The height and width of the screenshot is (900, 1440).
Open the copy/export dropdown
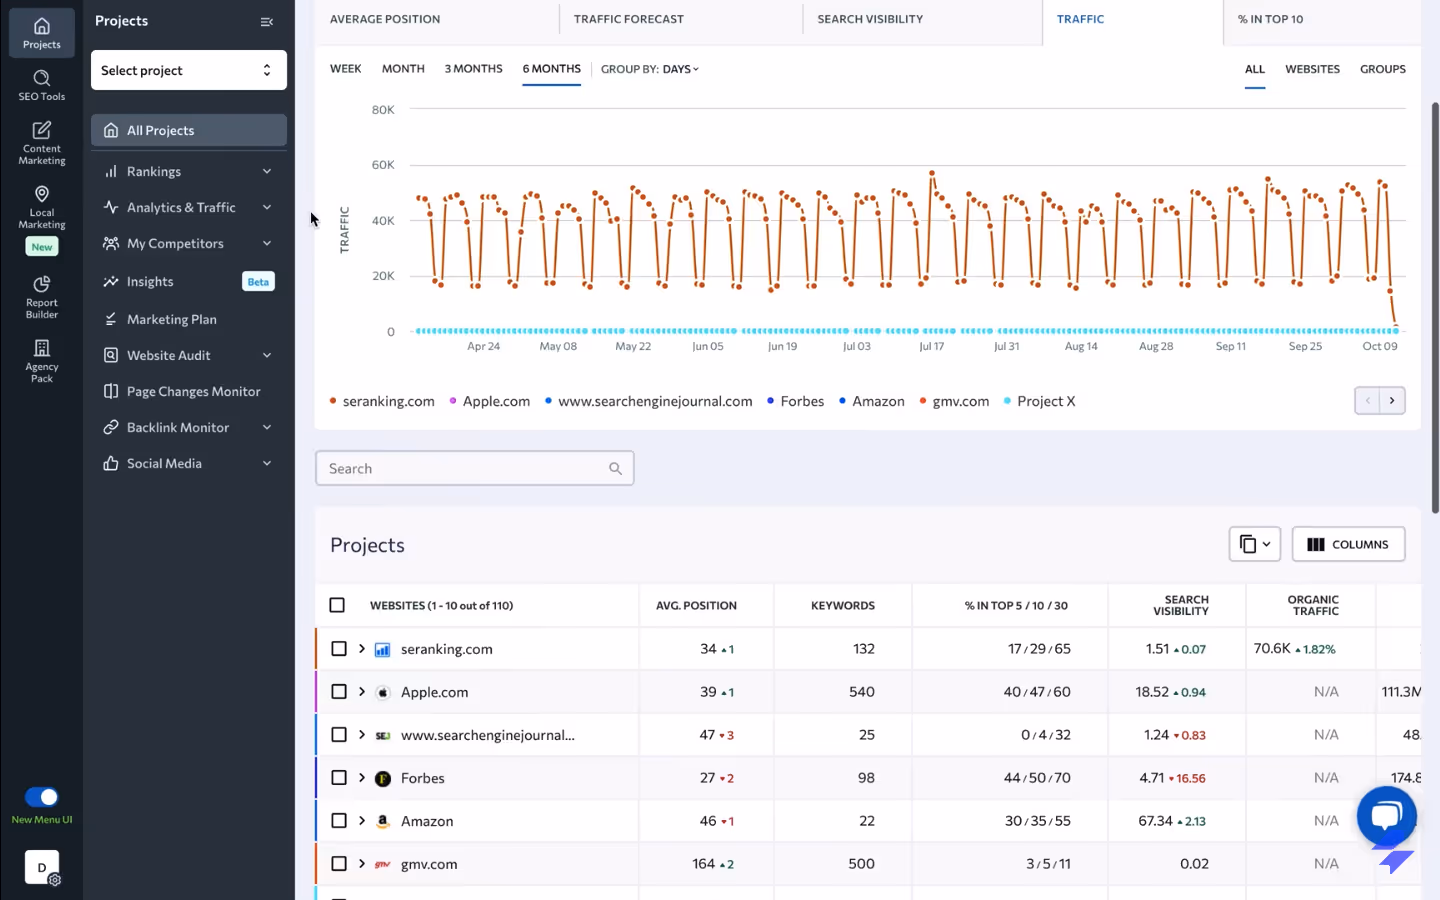1254,544
